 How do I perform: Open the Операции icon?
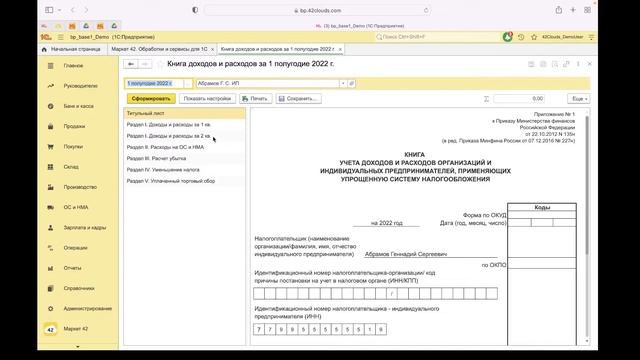(51, 248)
